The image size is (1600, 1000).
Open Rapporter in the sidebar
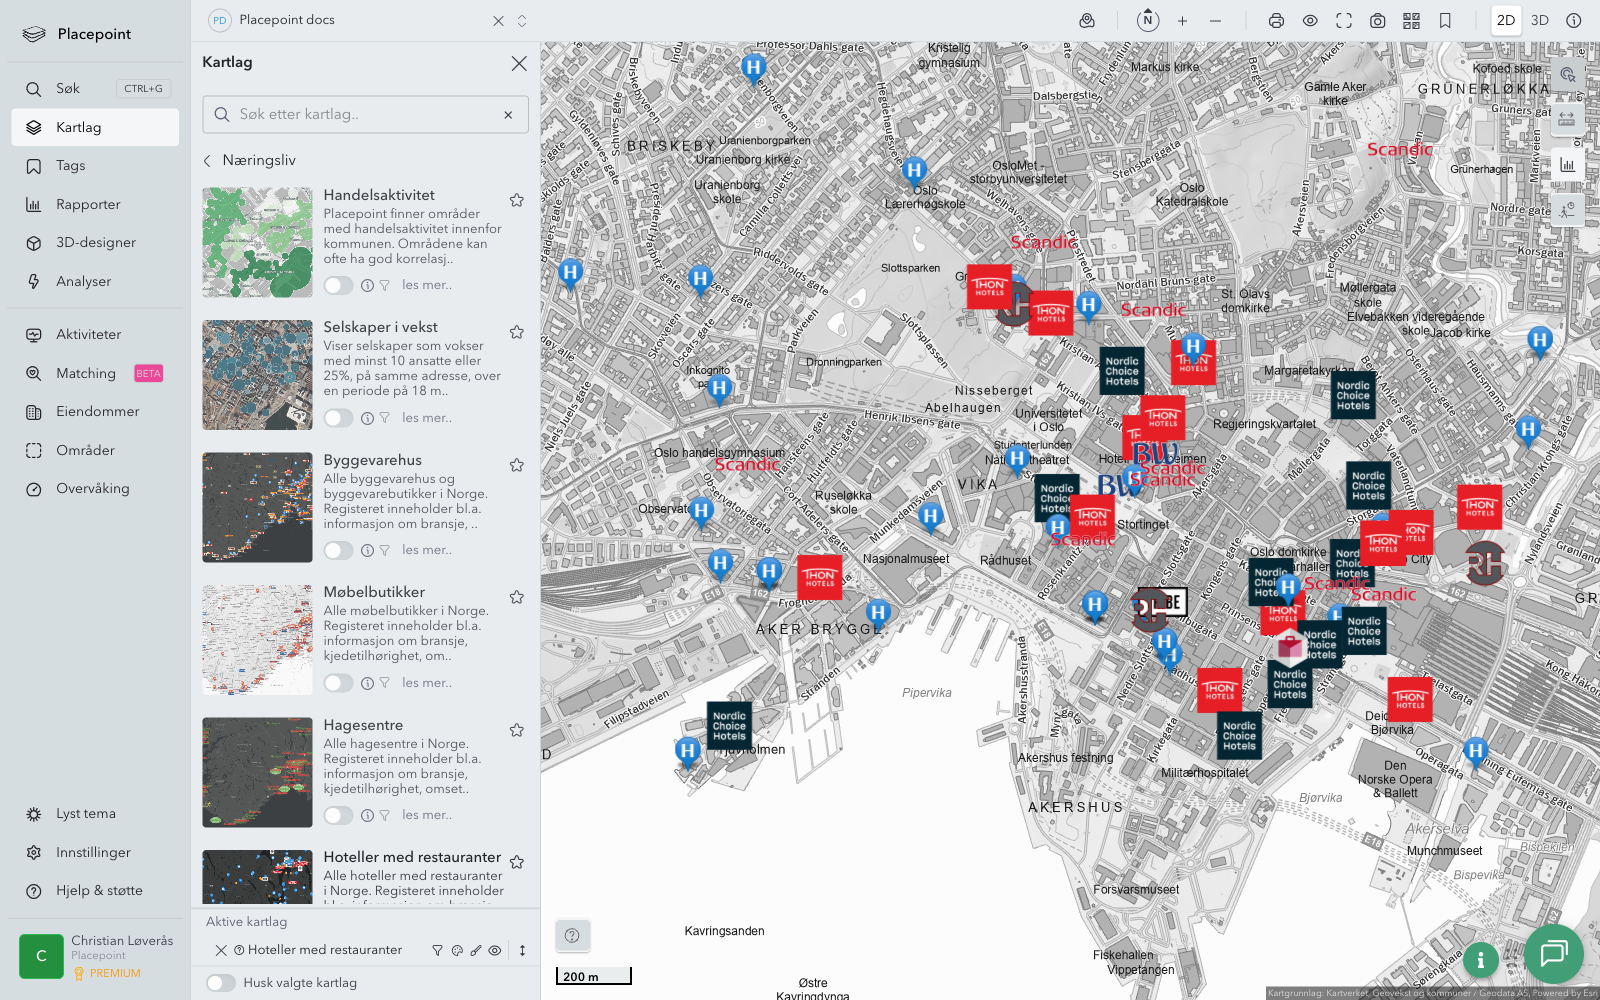[88, 205]
